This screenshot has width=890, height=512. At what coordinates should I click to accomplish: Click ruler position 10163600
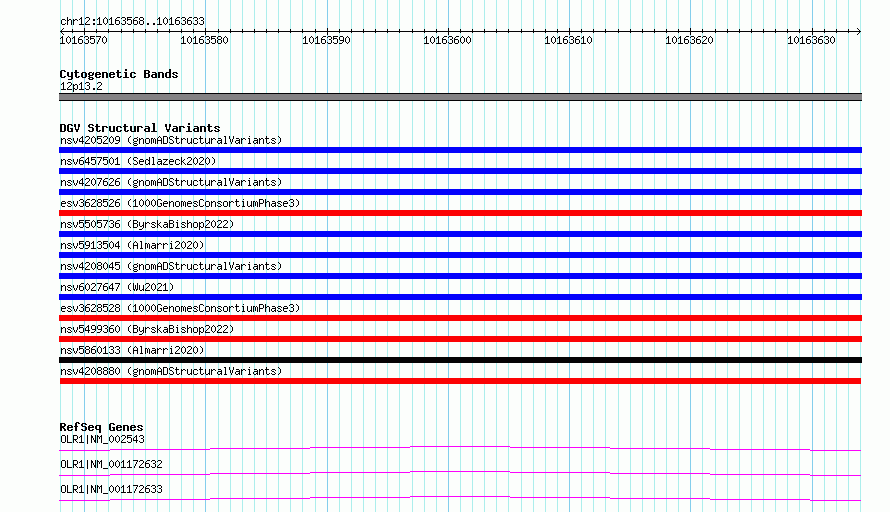click(x=447, y=40)
